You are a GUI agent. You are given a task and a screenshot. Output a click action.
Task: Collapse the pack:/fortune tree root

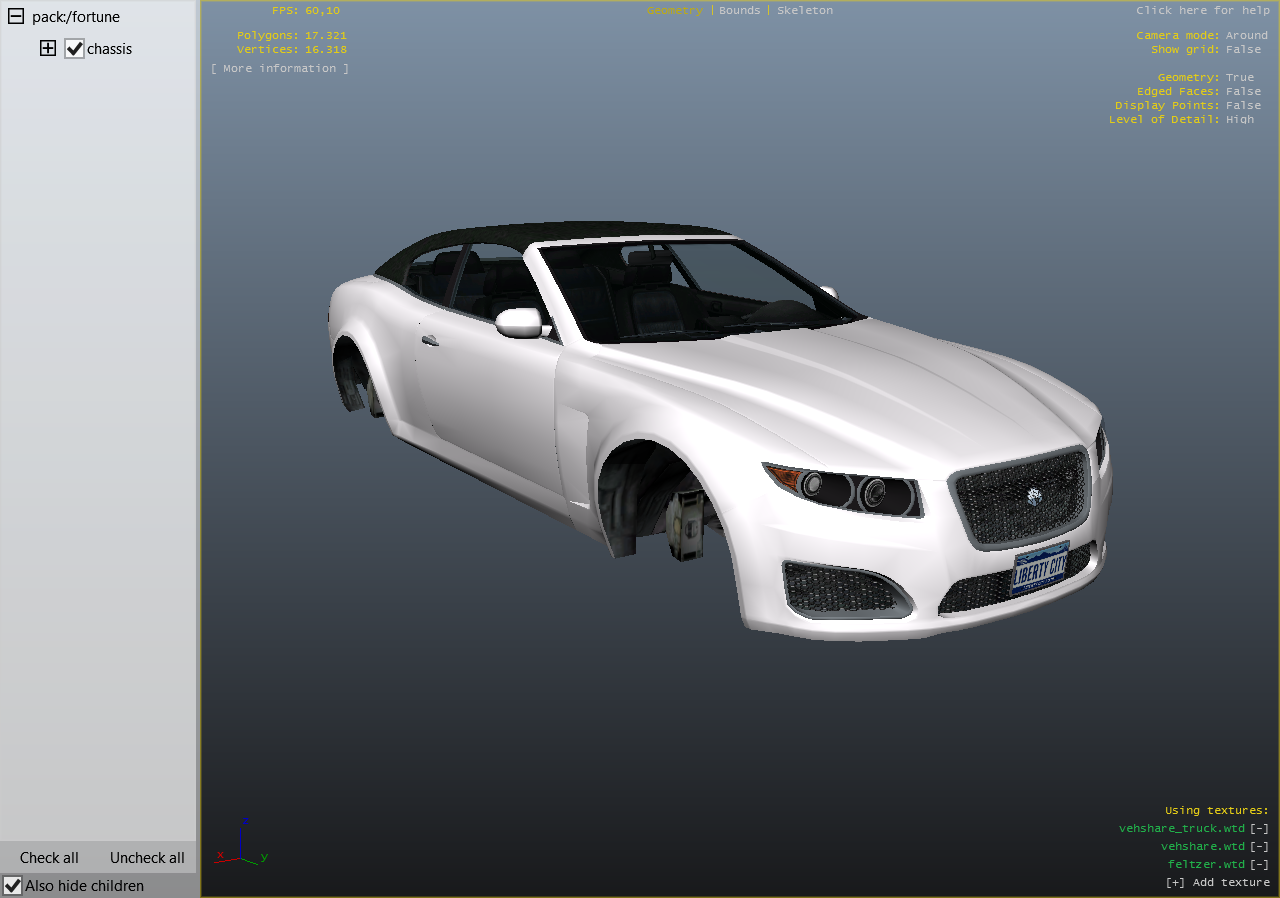16,16
